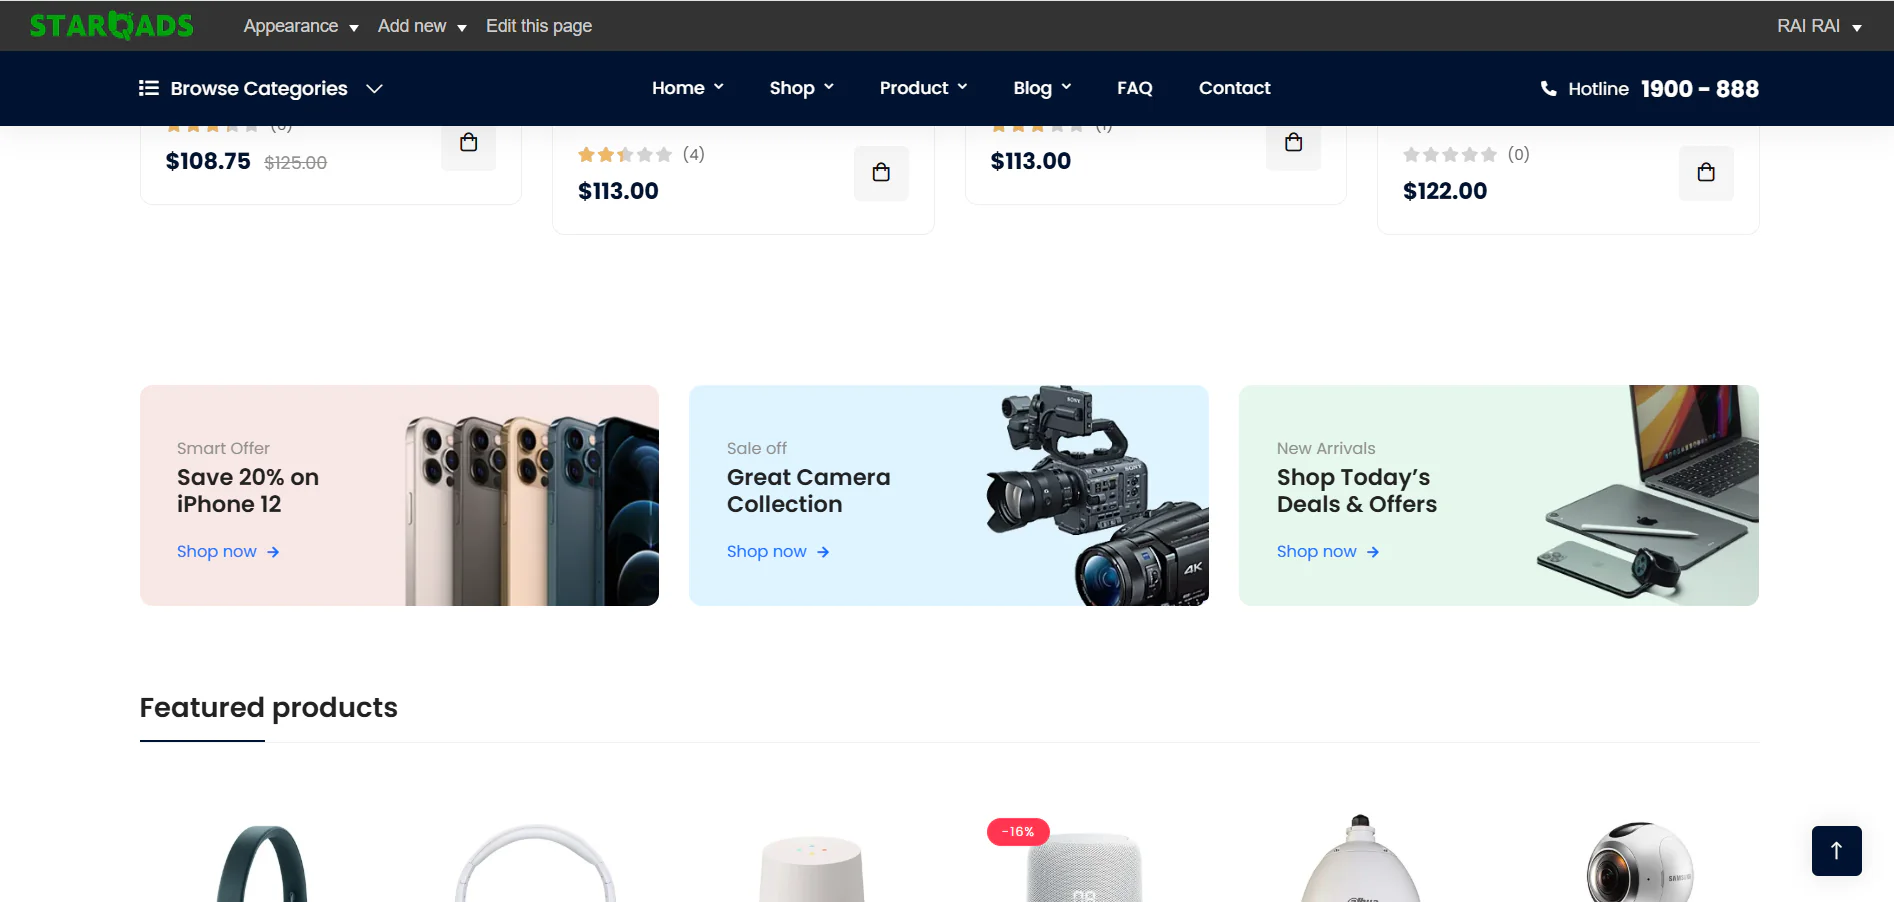Viewport: 1894px width, 902px height.
Task: Open the RAI RAI user menu
Action: tap(1819, 26)
